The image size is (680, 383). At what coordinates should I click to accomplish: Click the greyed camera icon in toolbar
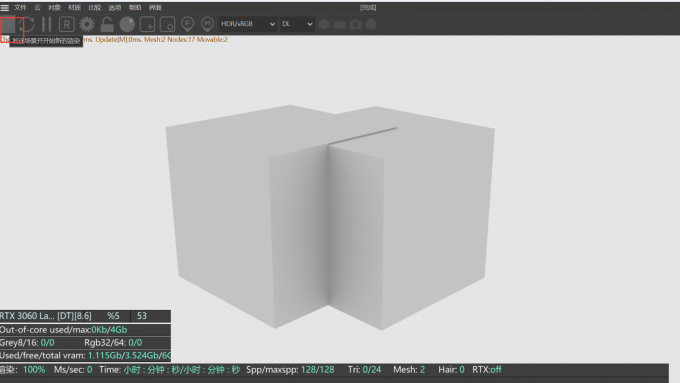click(x=356, y=25)
